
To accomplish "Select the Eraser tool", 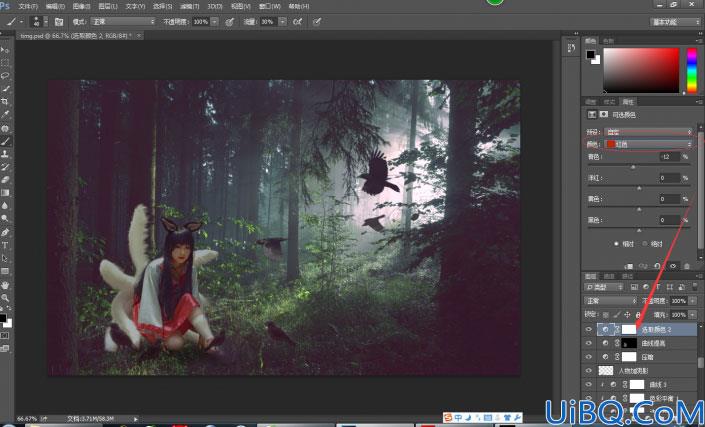I will click(x=5, y=180).
